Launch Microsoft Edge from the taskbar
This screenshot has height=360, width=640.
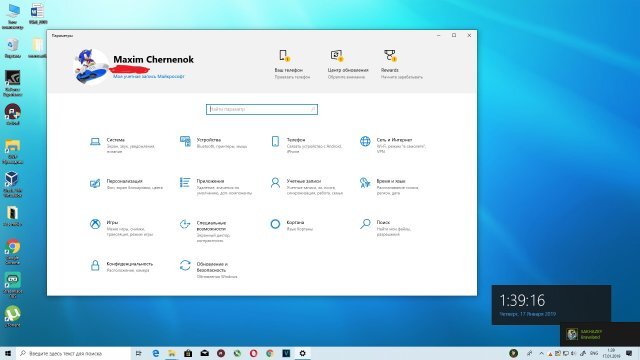click(156, 353)
